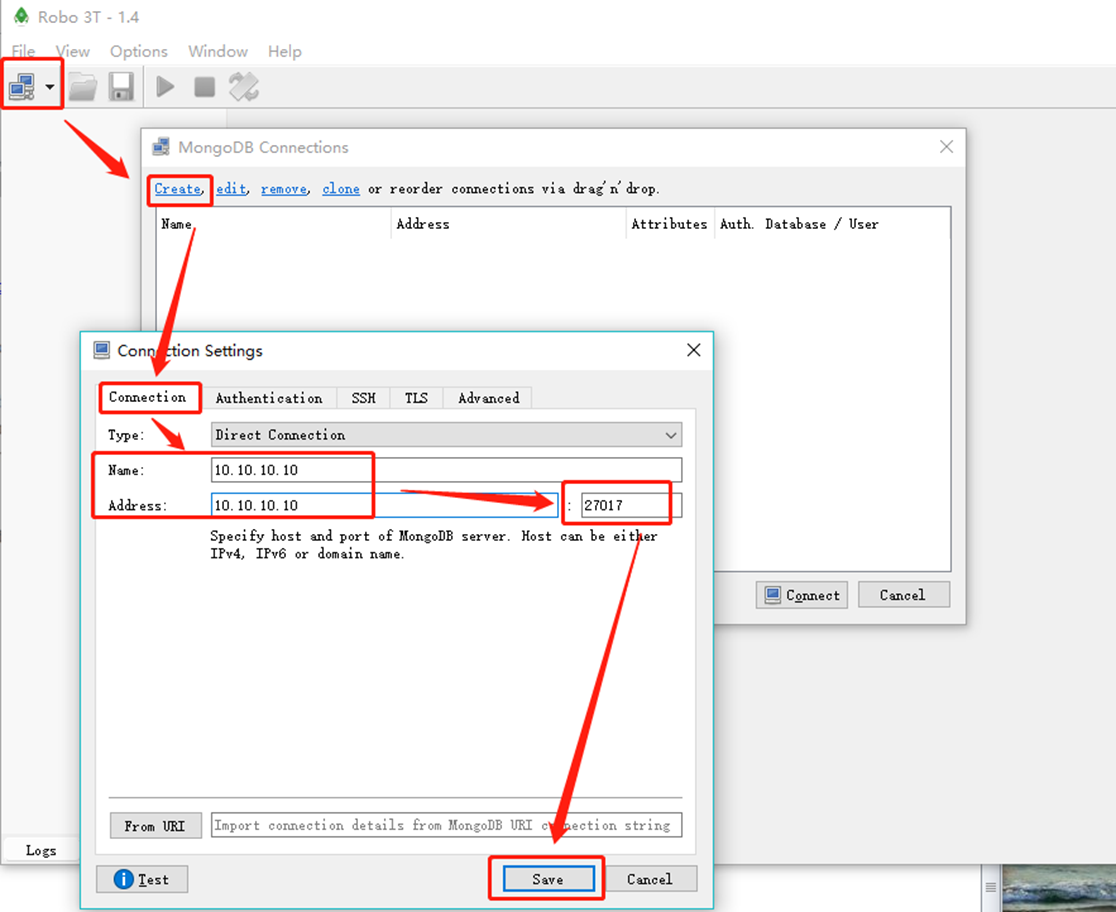1116x912 pixels.
Task: Click the remove connection link
Action: [283, 189]
